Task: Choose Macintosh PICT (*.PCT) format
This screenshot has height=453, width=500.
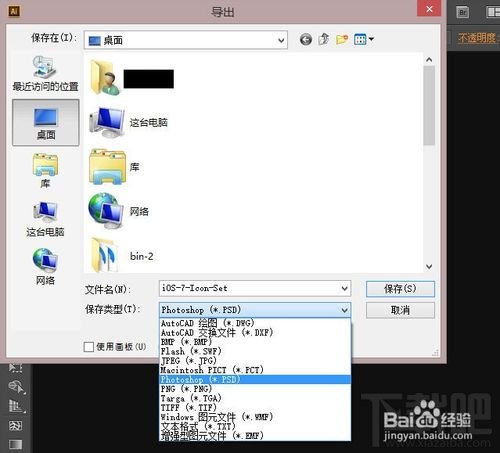Action: point(255,370)
